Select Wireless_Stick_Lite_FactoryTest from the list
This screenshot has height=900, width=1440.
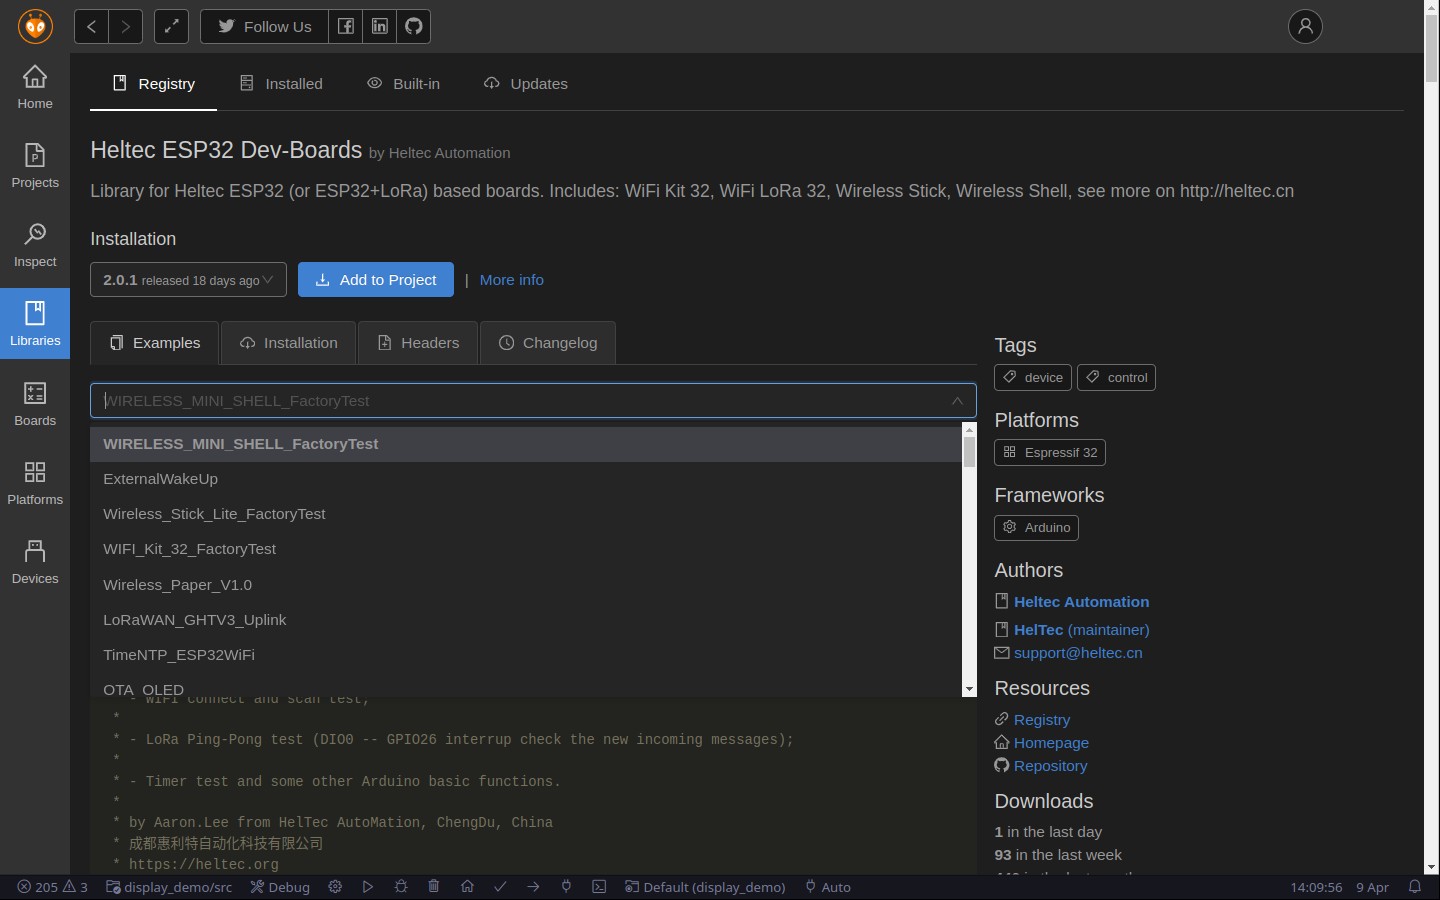coord(214,514)
